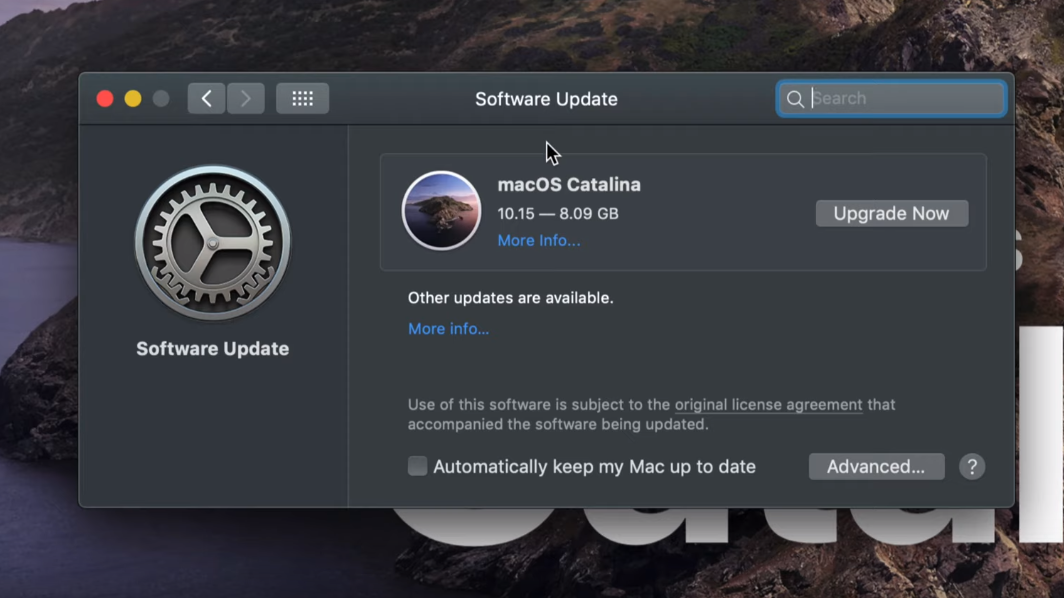Image resolution: width=1064 pixels, height=598 pixels.
Task: Minimize the Software Update window
Action: [x=132, y=98]
